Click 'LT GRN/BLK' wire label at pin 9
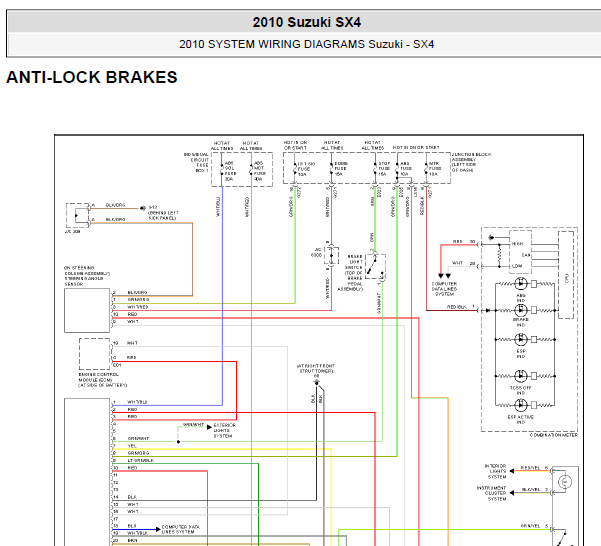 (x=140, y=461)
